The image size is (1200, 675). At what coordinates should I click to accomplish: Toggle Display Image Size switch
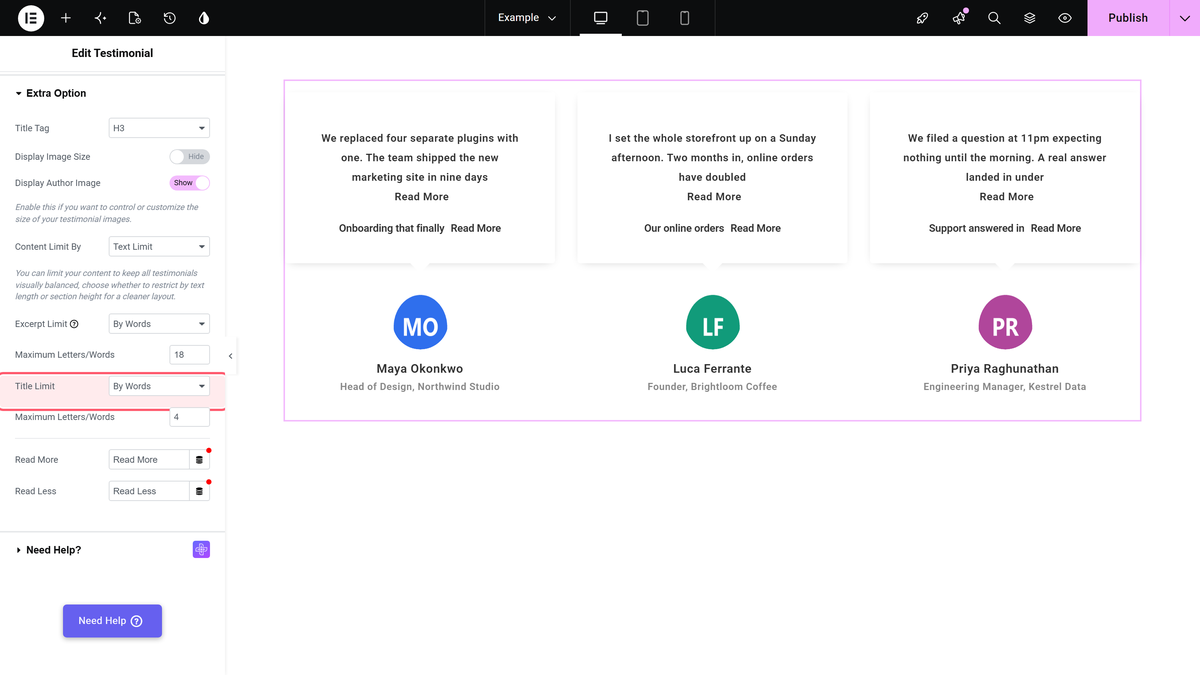click(190, 157)
